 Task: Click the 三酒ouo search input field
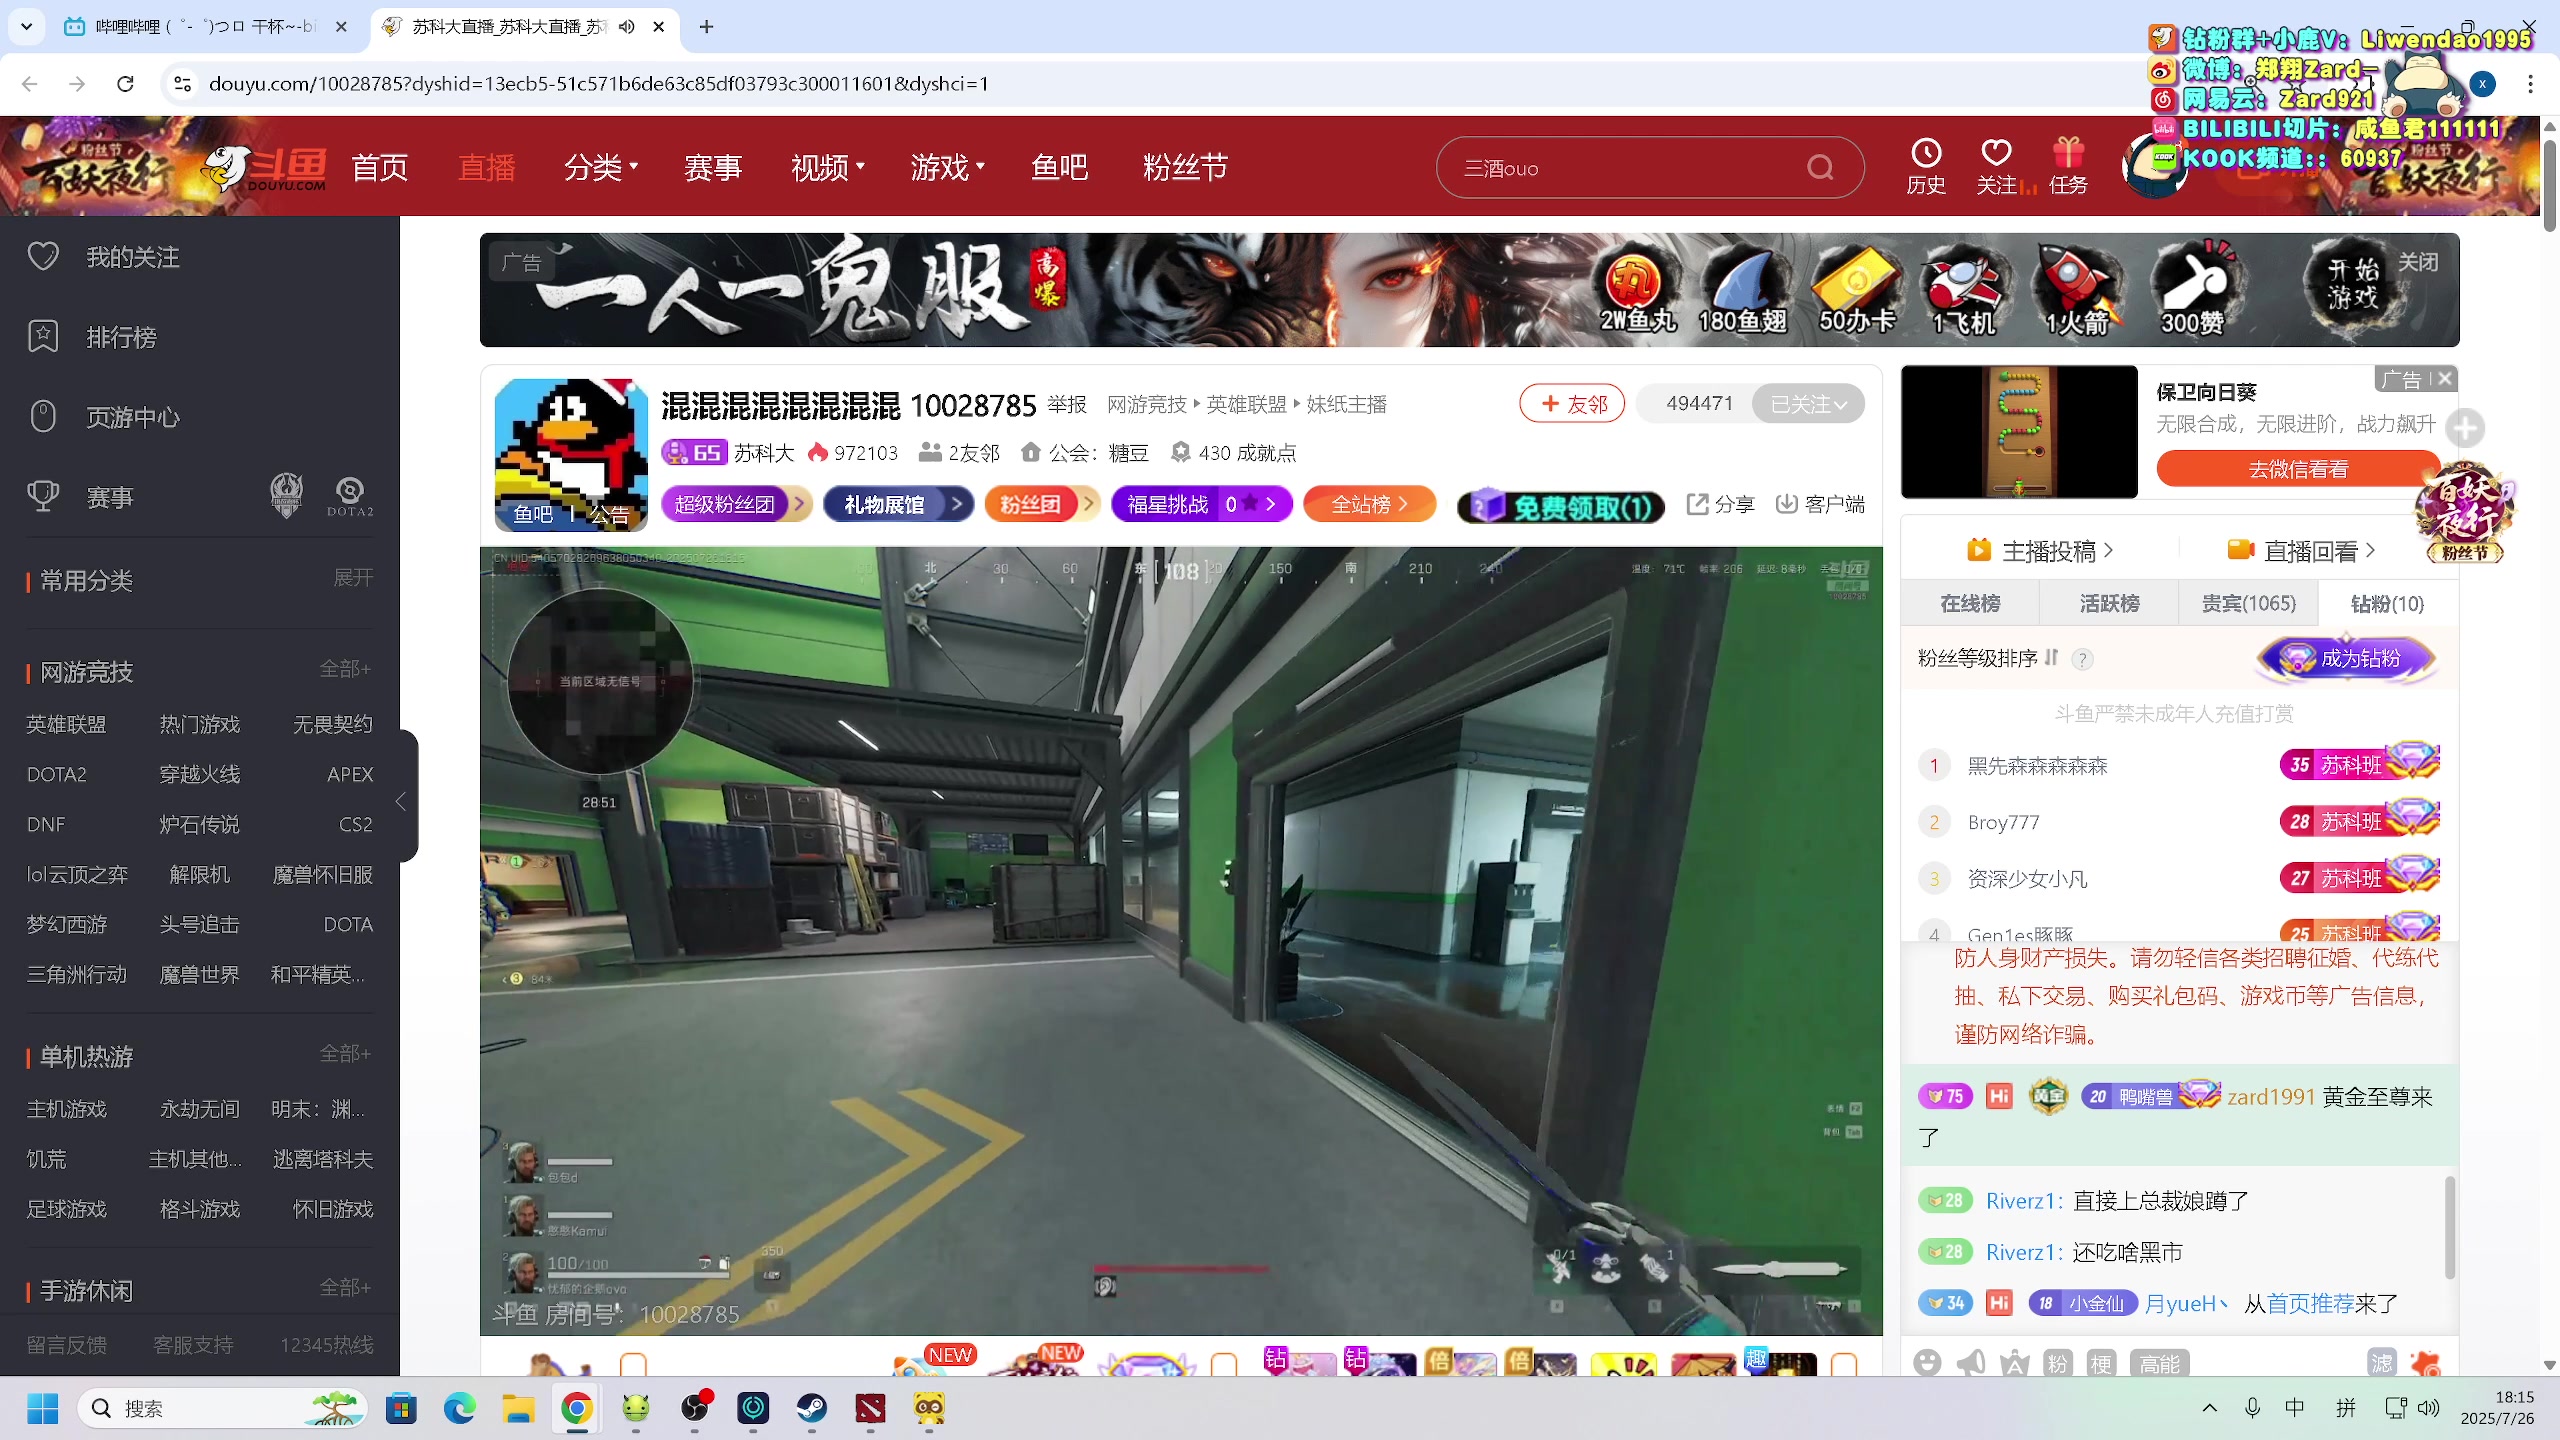click(x=1630, y=167)
